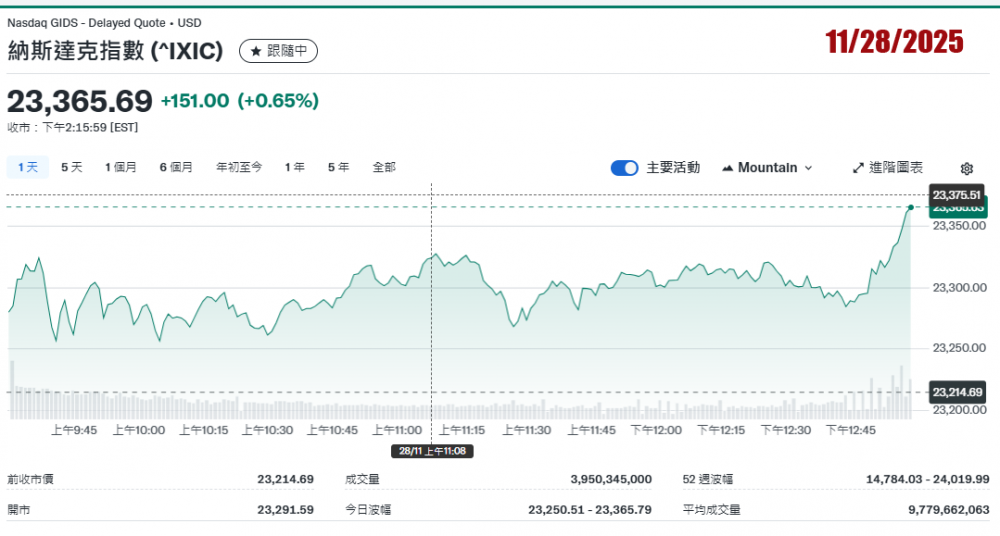Toggle the 主要活動 switch

tap(624, 168)
